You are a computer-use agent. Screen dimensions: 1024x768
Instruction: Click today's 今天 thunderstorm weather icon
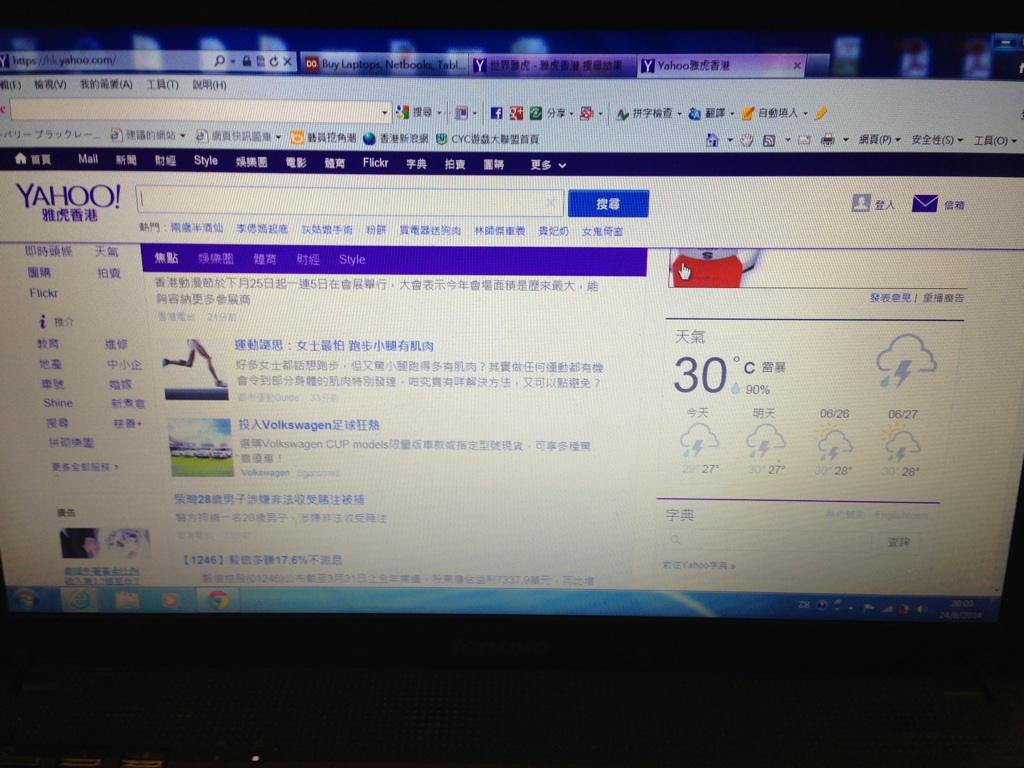click(699, 439)
